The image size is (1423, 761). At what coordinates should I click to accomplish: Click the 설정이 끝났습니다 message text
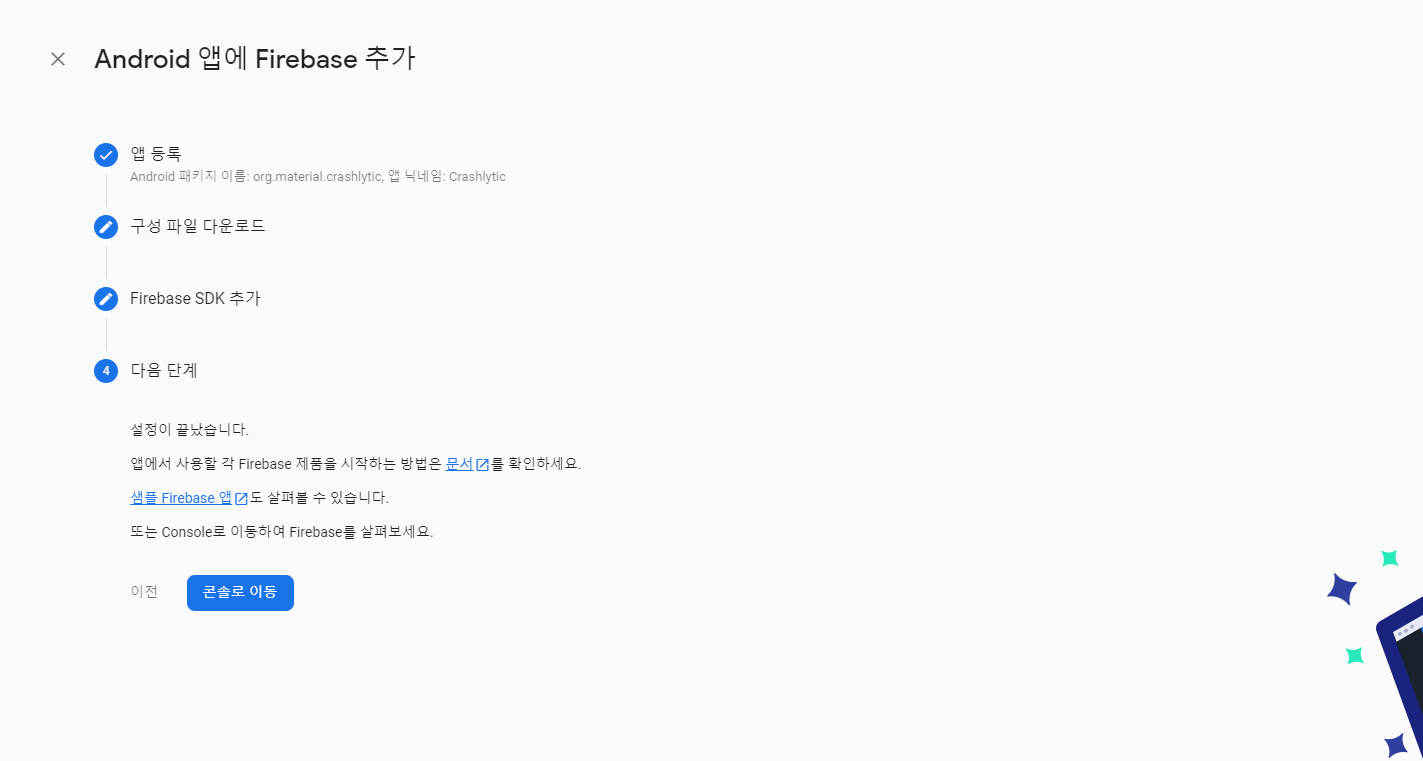[189, 430]
